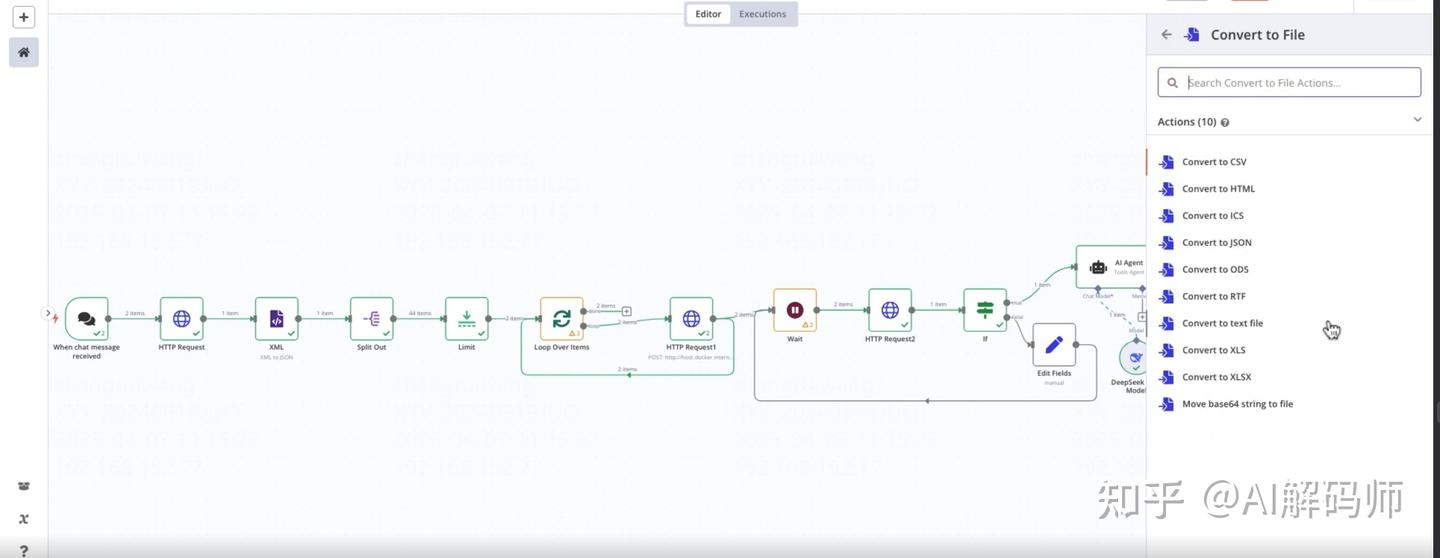Select the Wait node

[795, 310]
